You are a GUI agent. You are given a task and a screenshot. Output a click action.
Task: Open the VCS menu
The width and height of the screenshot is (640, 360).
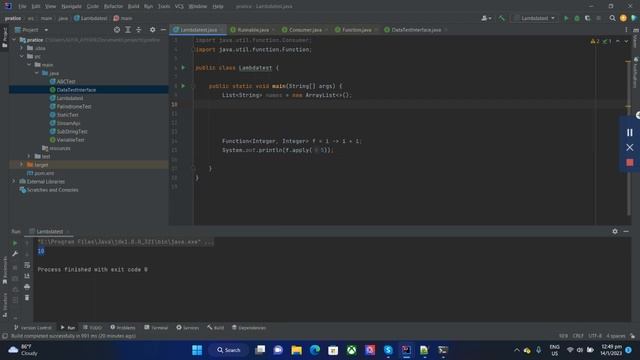(179, 6)
